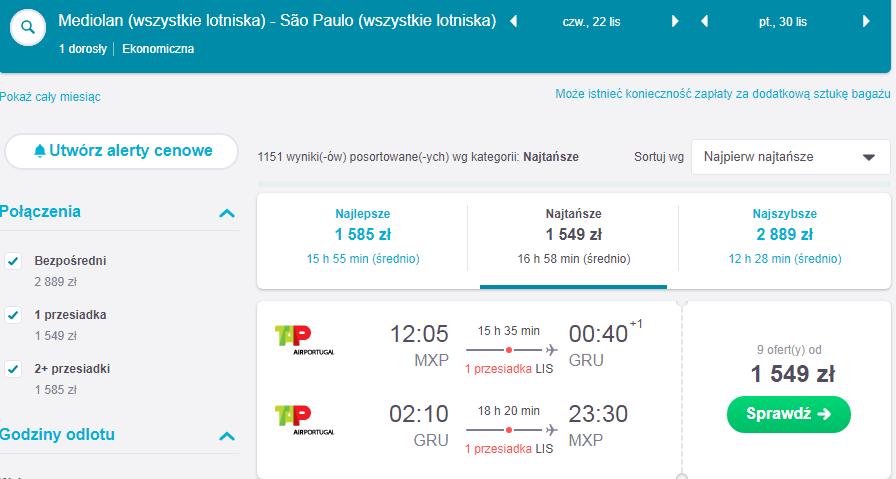The image size is (896, 479).
Task: Click departure date czw., 22 lis
Action: coord(591,22)
